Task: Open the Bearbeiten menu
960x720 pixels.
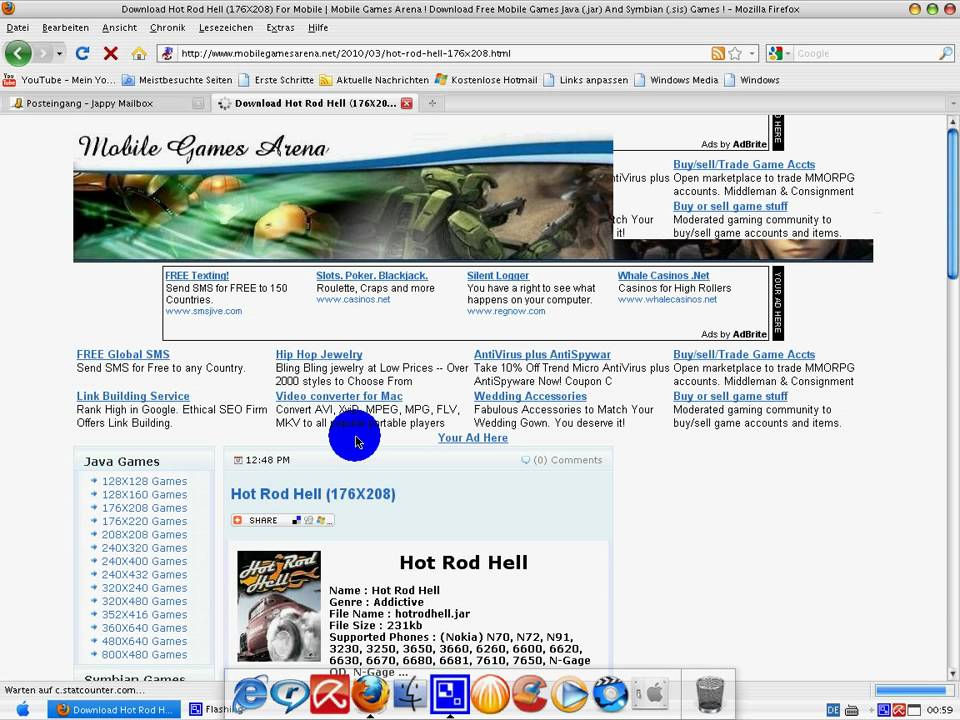Action: (66, 28)
